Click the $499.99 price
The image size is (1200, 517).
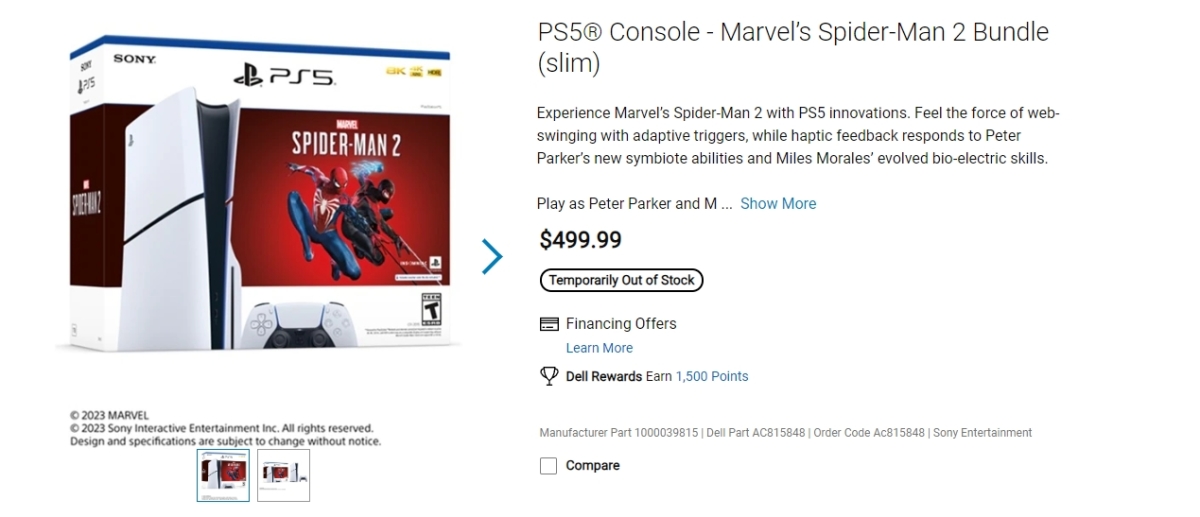tap(580, 240)
